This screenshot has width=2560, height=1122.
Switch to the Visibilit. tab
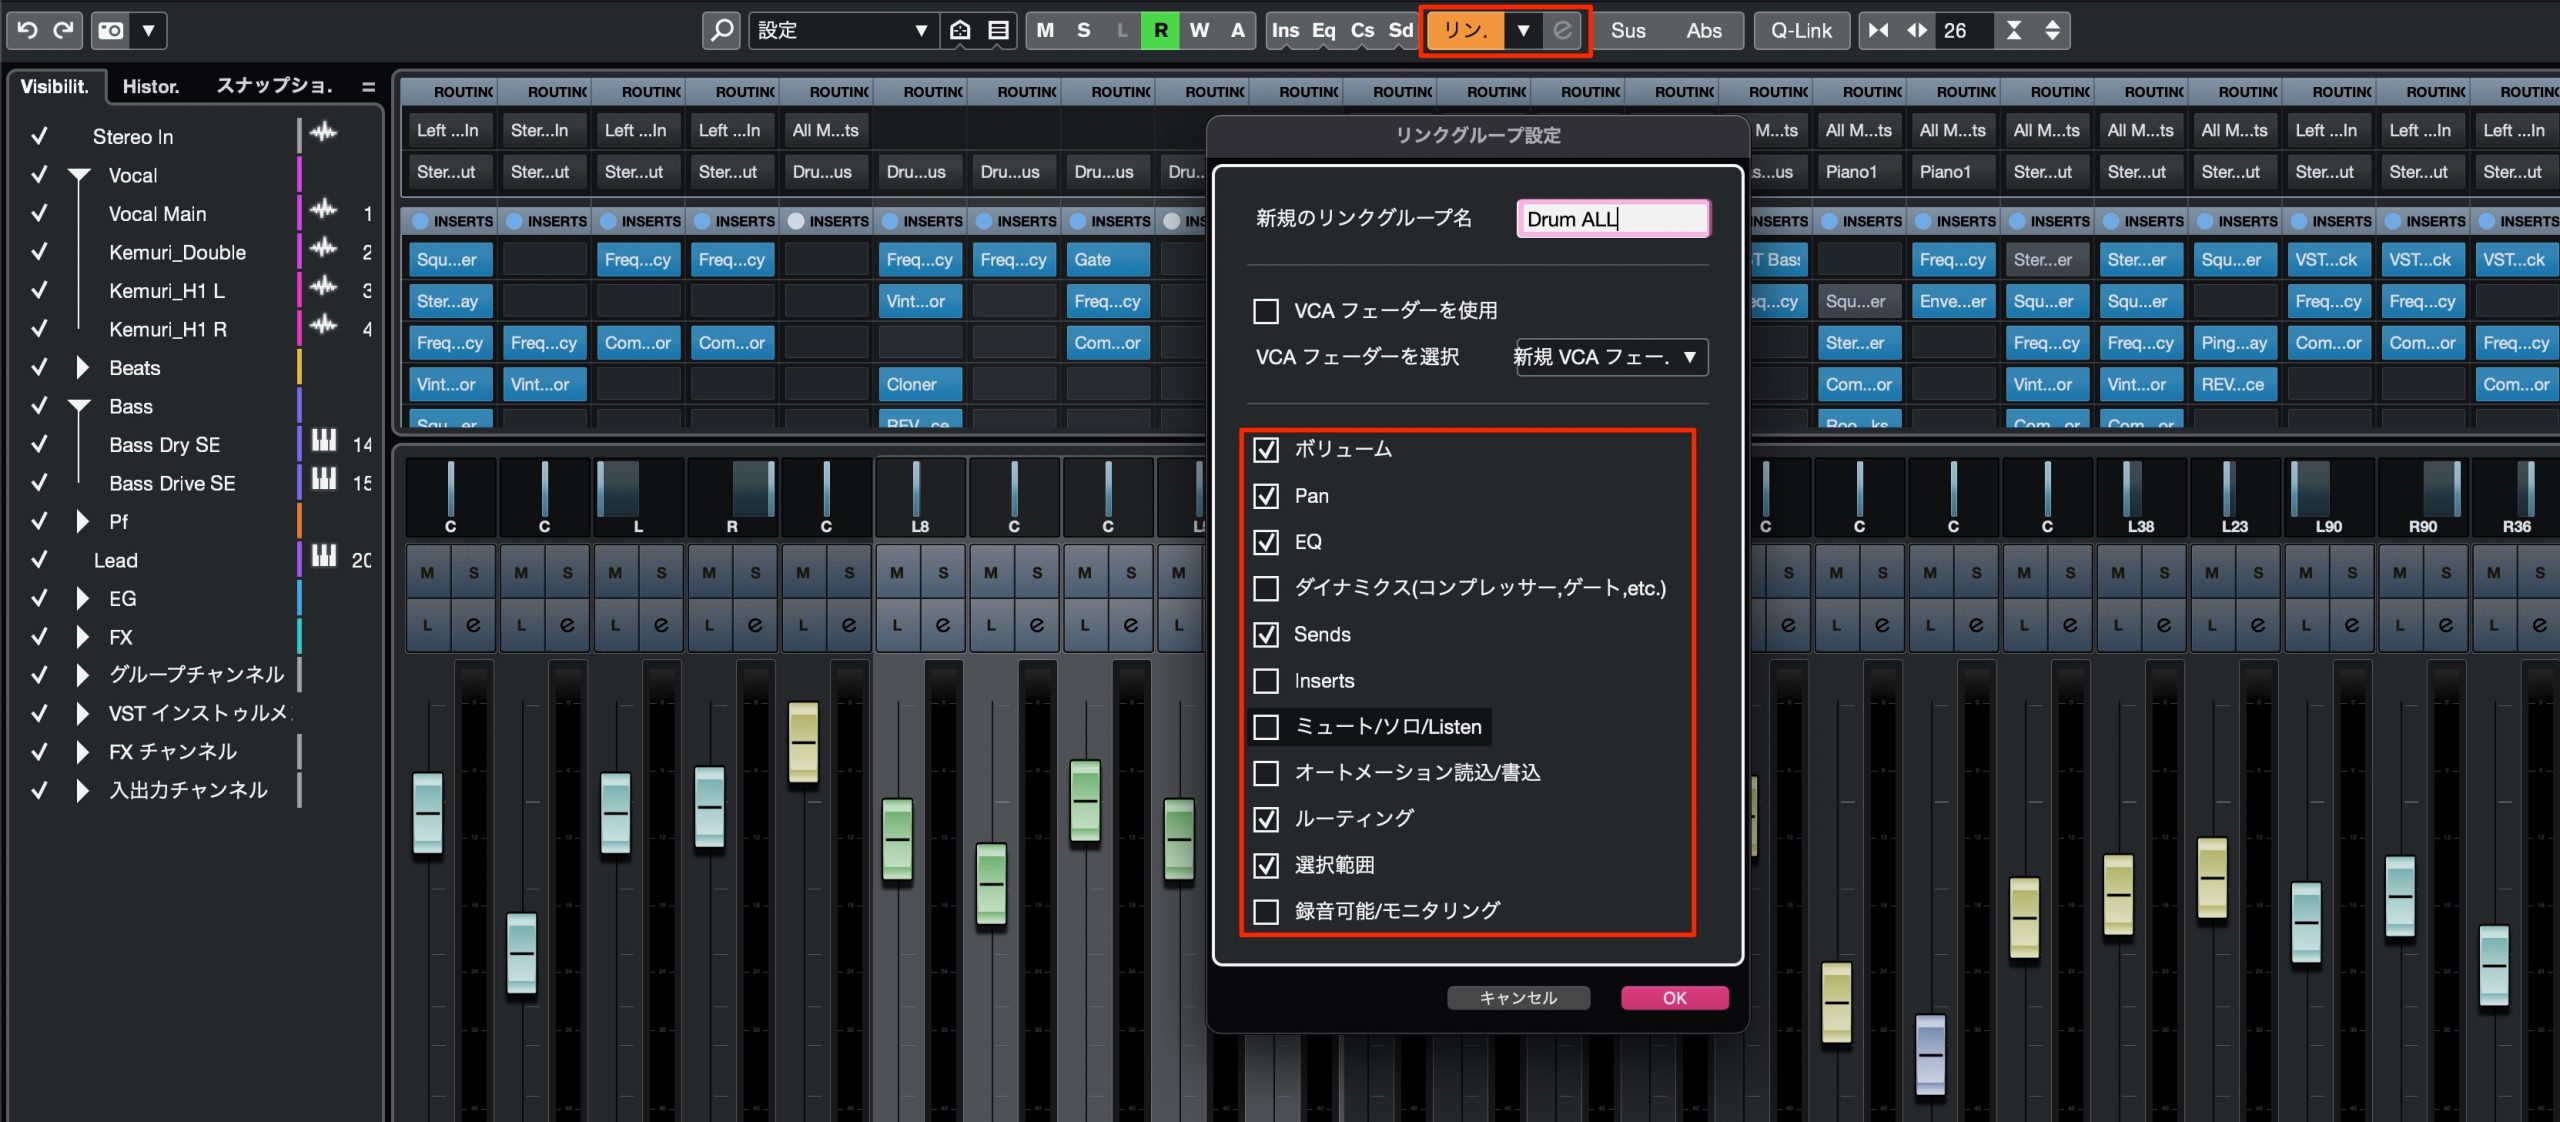tap(55, 86)
